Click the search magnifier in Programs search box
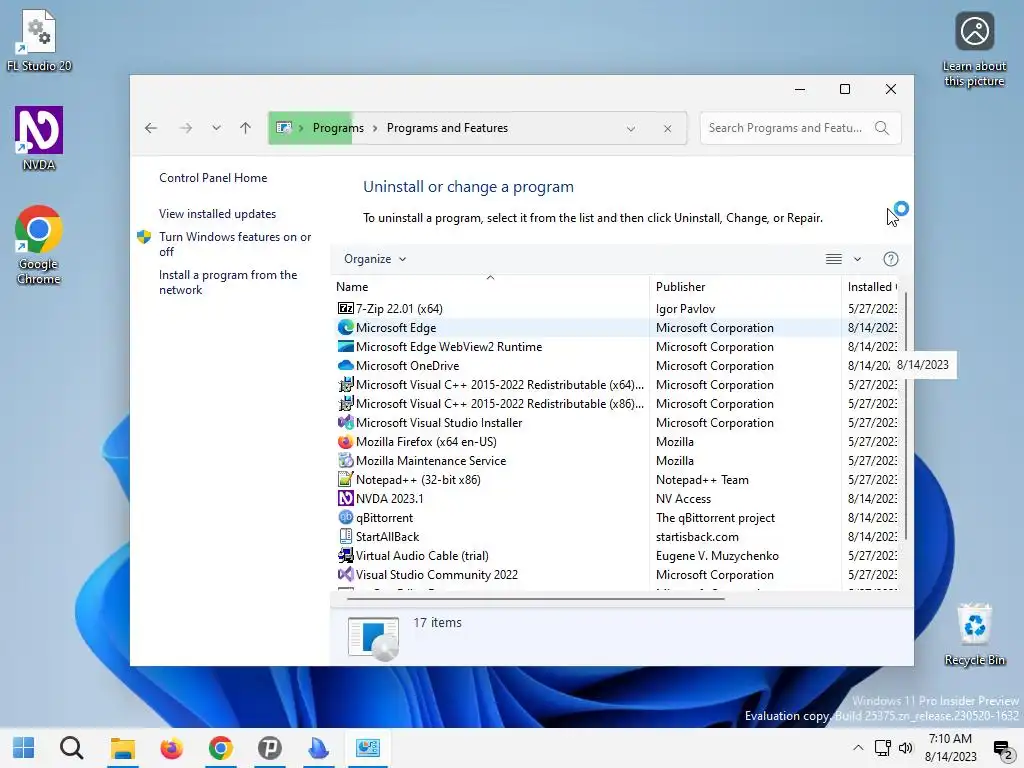Image resolution: width=1024 pixels, height=768 pixels. [882, 128]
